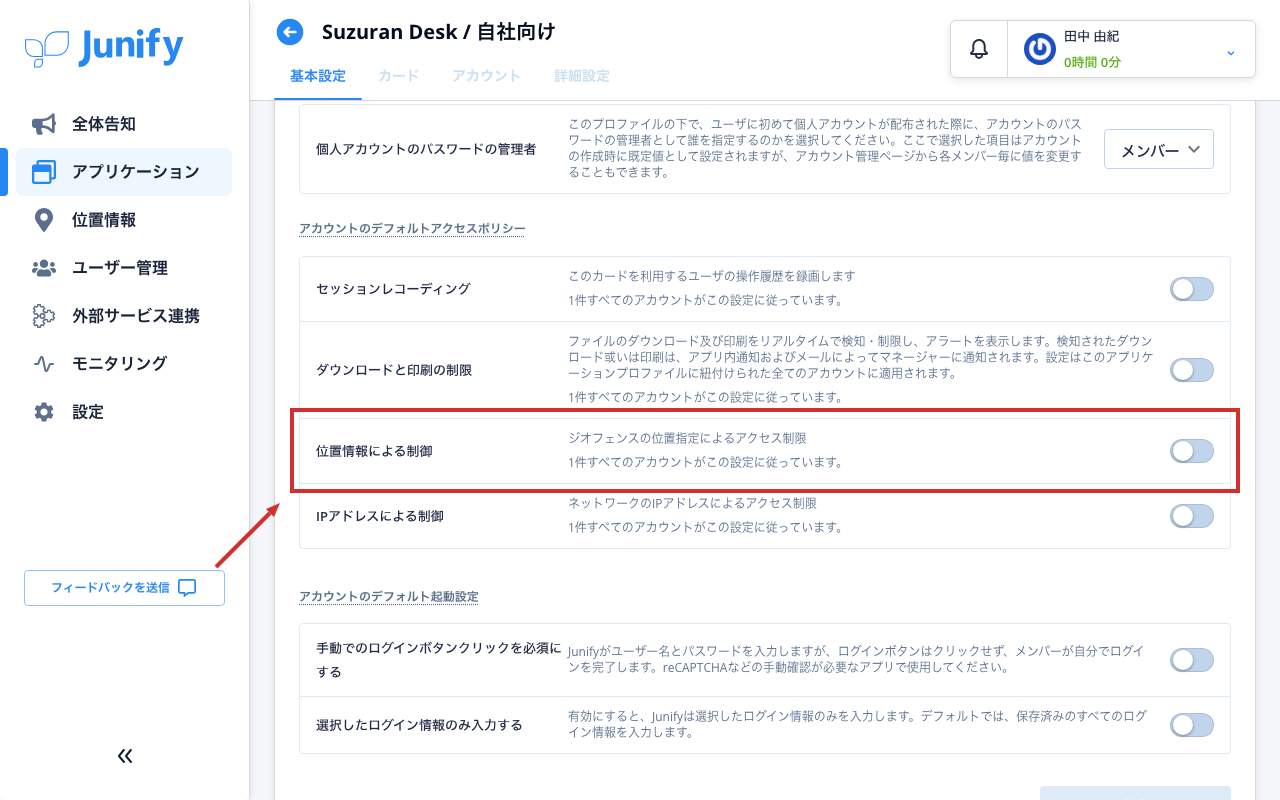Select 位置情報 sidebar label
Screen dimensions: 1280x800
pos(104,220)
